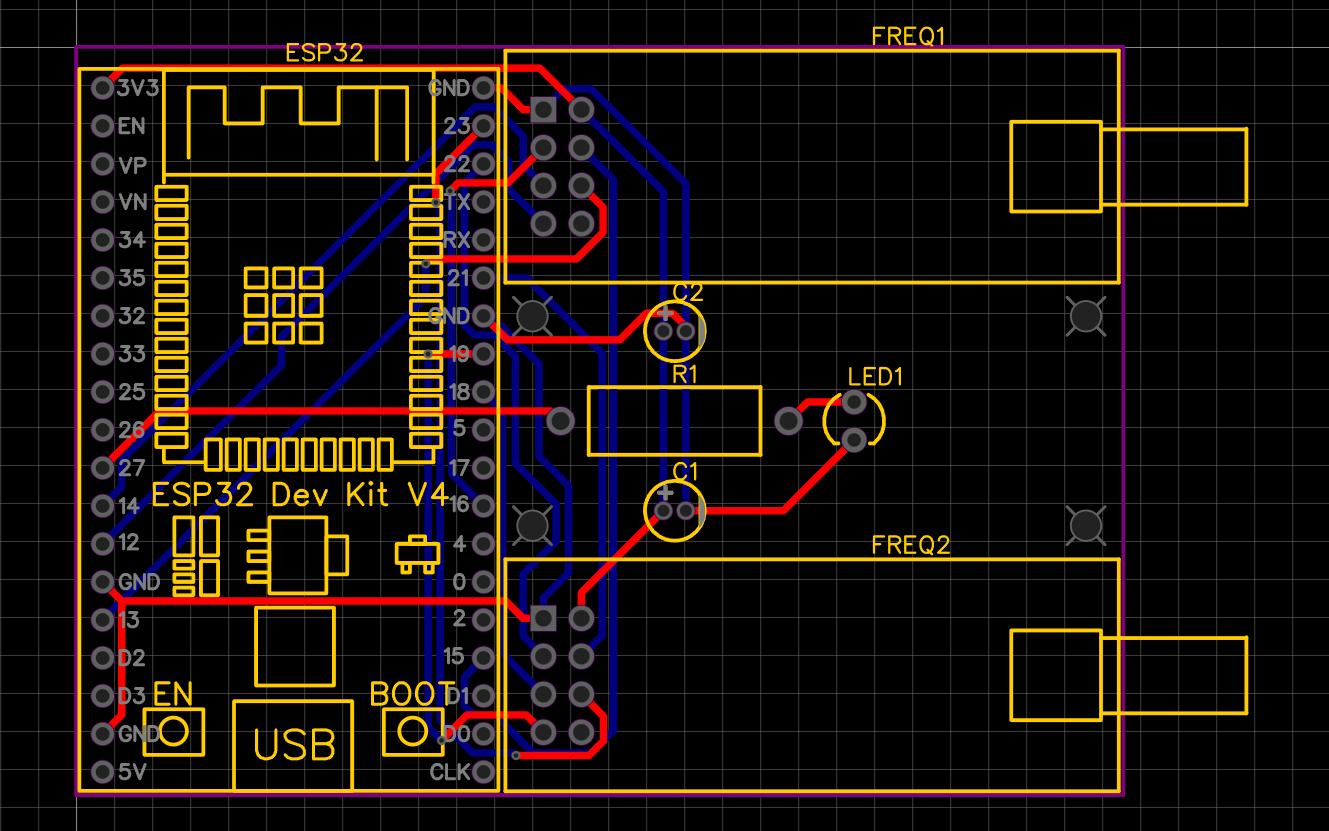The height and width of the screenshot is (831, 1329).
Task: Select the R1 designator text
Action: (x=685, y=375)
